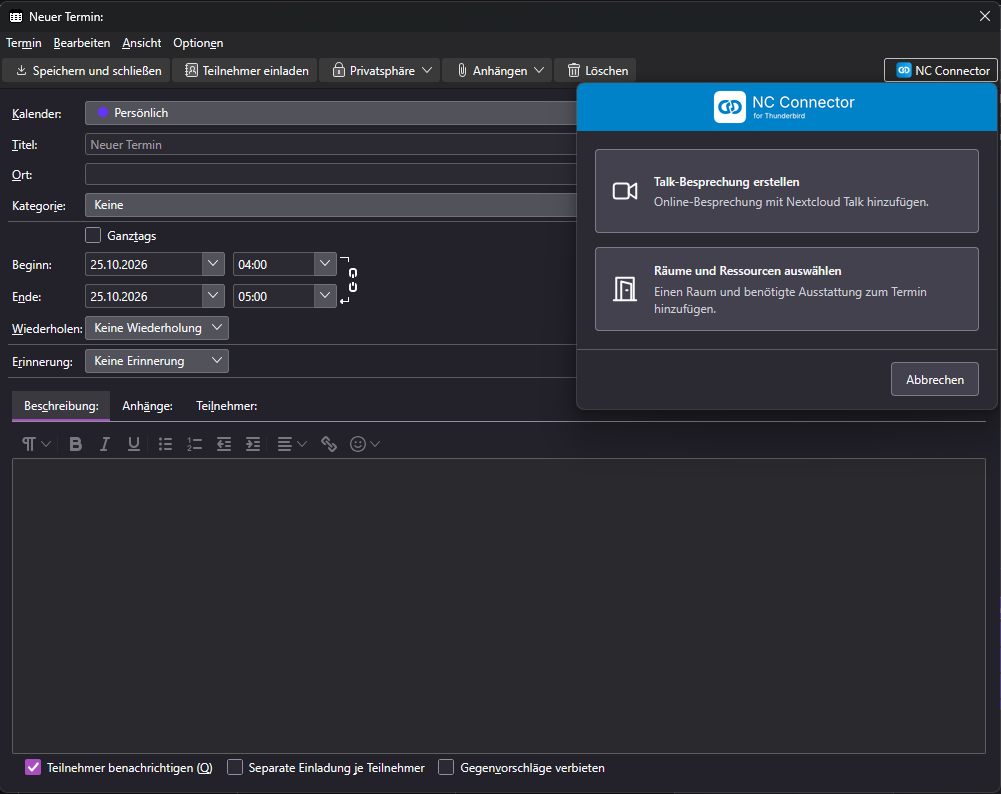This screenshot has width=1001, height=794.
Task: Open the Beginn time dropdown at 04:00
Action: tap(325, 264)
